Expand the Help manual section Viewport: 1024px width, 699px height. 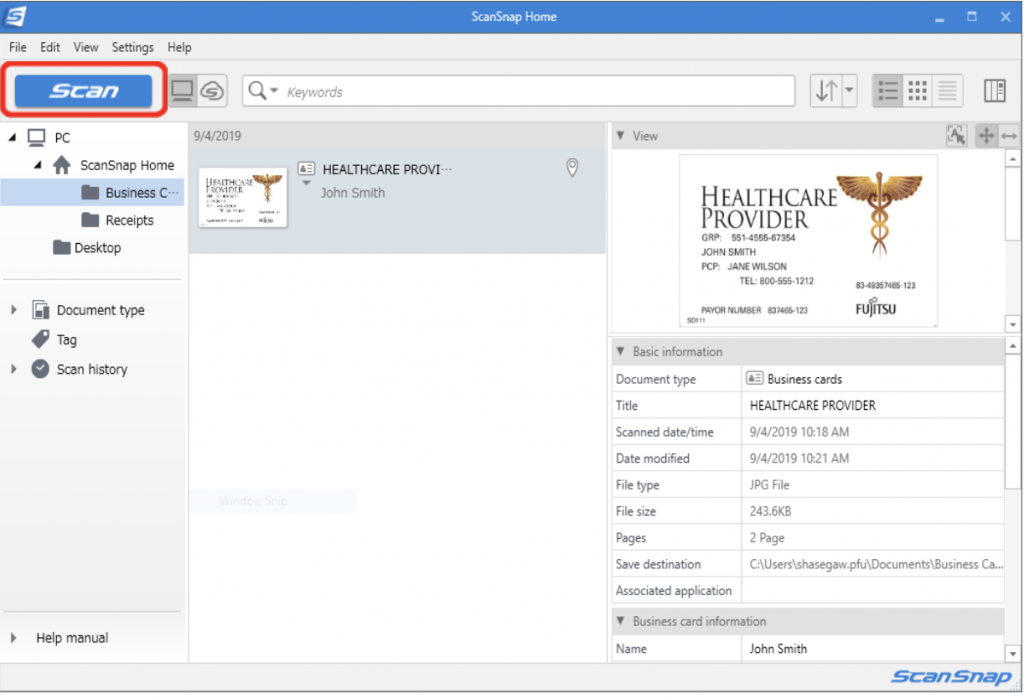13,638
